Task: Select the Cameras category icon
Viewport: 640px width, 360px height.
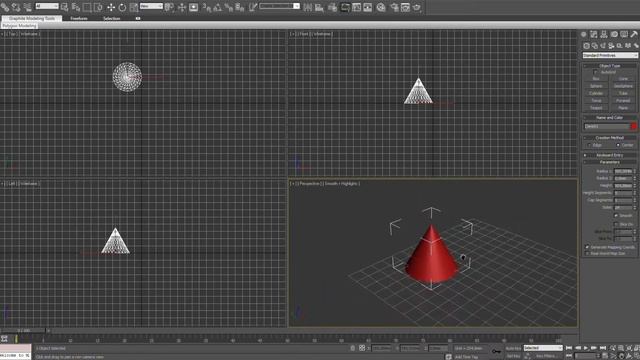Action: pyautogui.click(x=611, y=46)
